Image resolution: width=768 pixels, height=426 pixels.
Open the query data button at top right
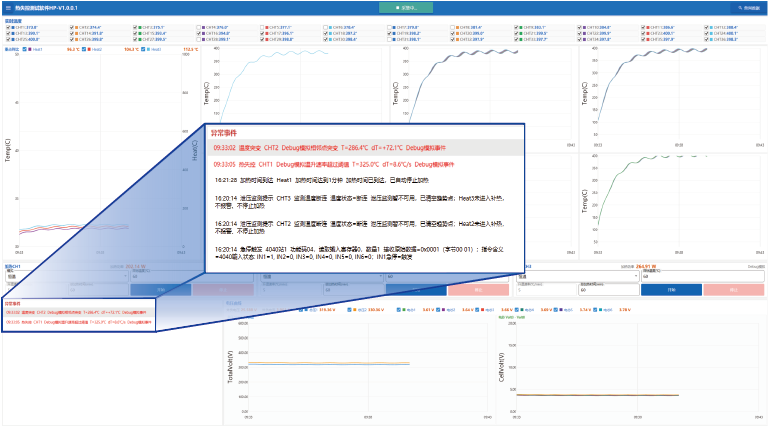(x=749, y=8)
